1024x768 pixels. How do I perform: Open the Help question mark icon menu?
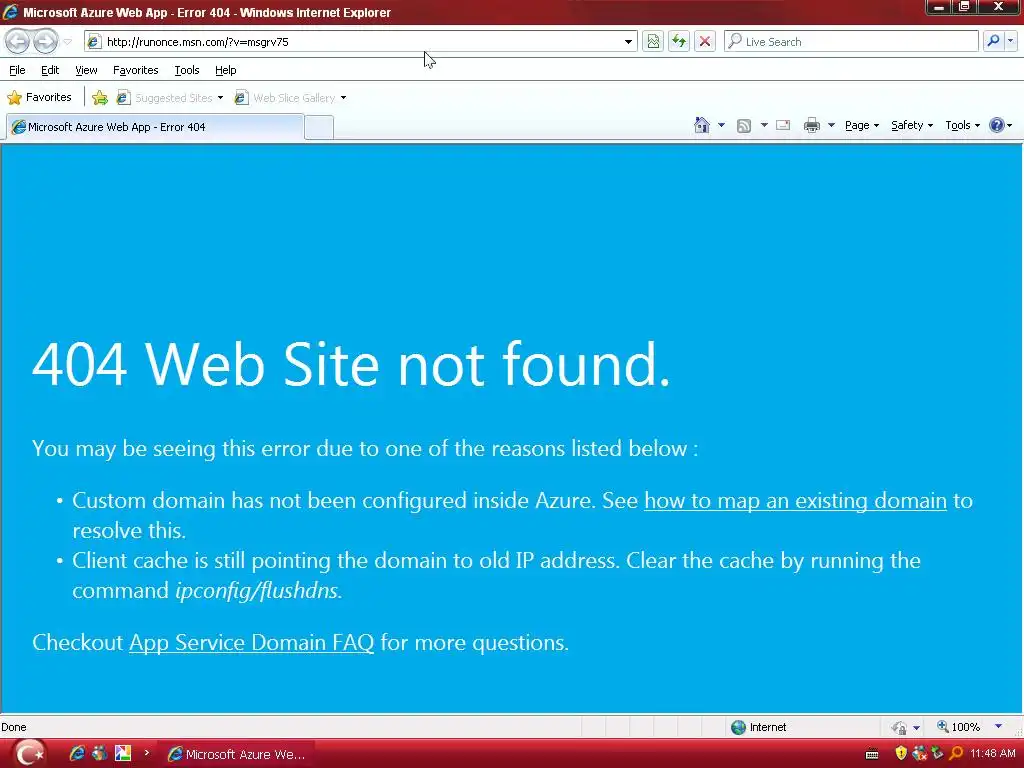coord(1000,125)
